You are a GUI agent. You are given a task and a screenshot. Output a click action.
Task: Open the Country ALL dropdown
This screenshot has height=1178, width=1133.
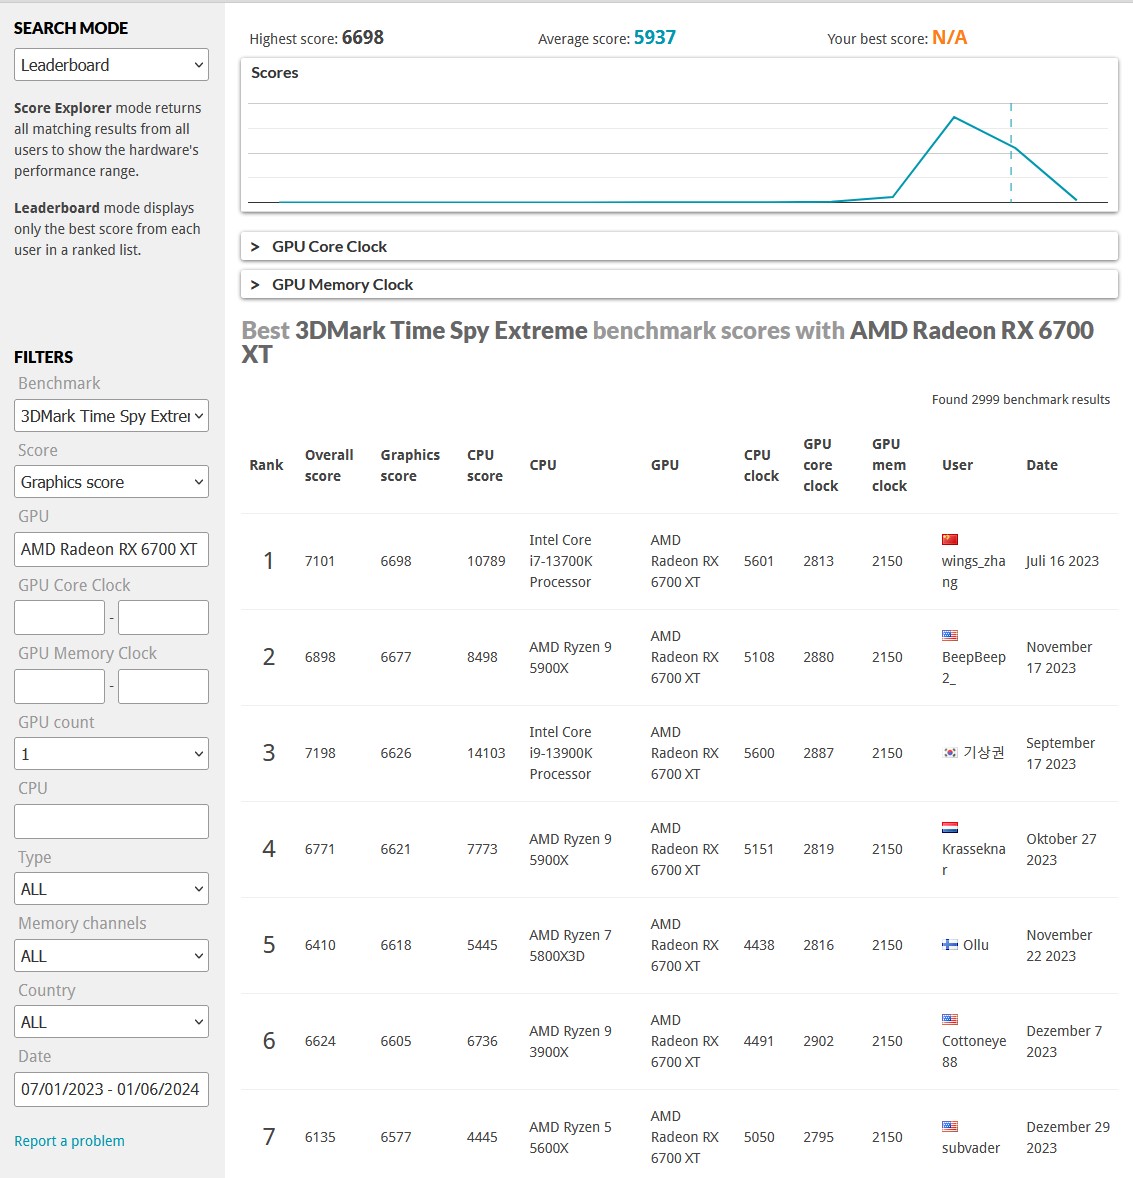[111, 1022]
